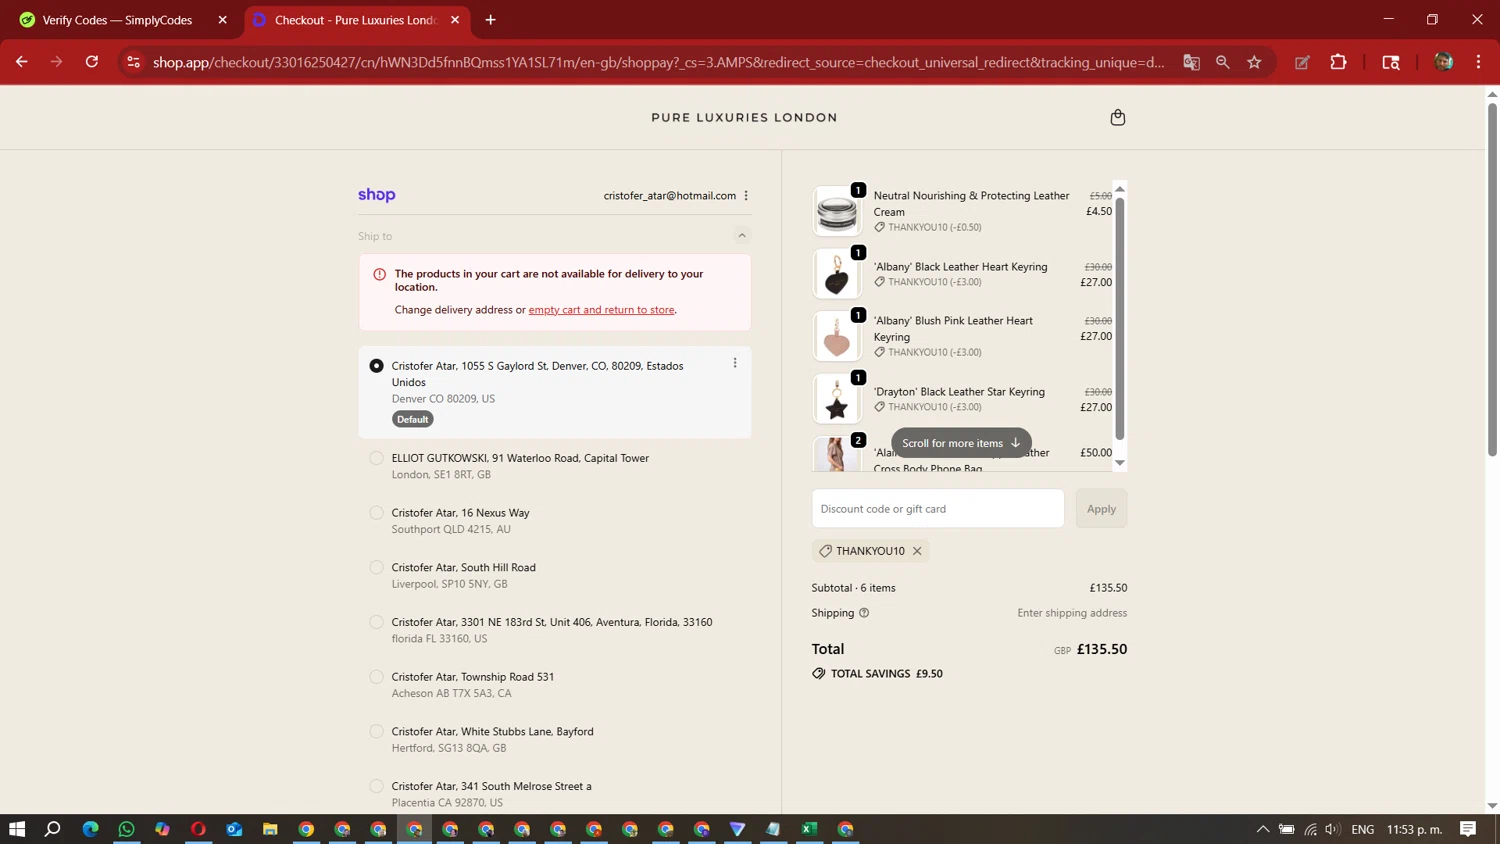Open the Leather Cream product thumbnail
This screenshot has width=1500, height=844.
[837, 211]
